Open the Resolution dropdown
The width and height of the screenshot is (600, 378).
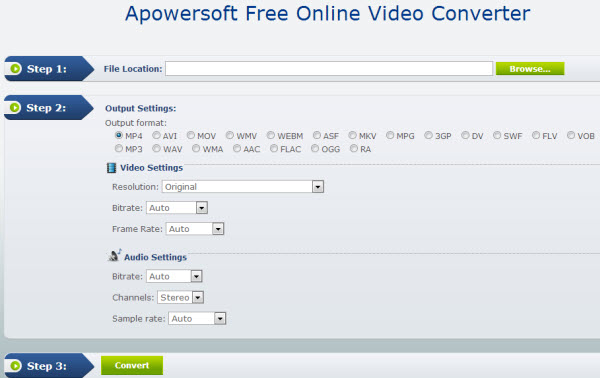[243, 187]
